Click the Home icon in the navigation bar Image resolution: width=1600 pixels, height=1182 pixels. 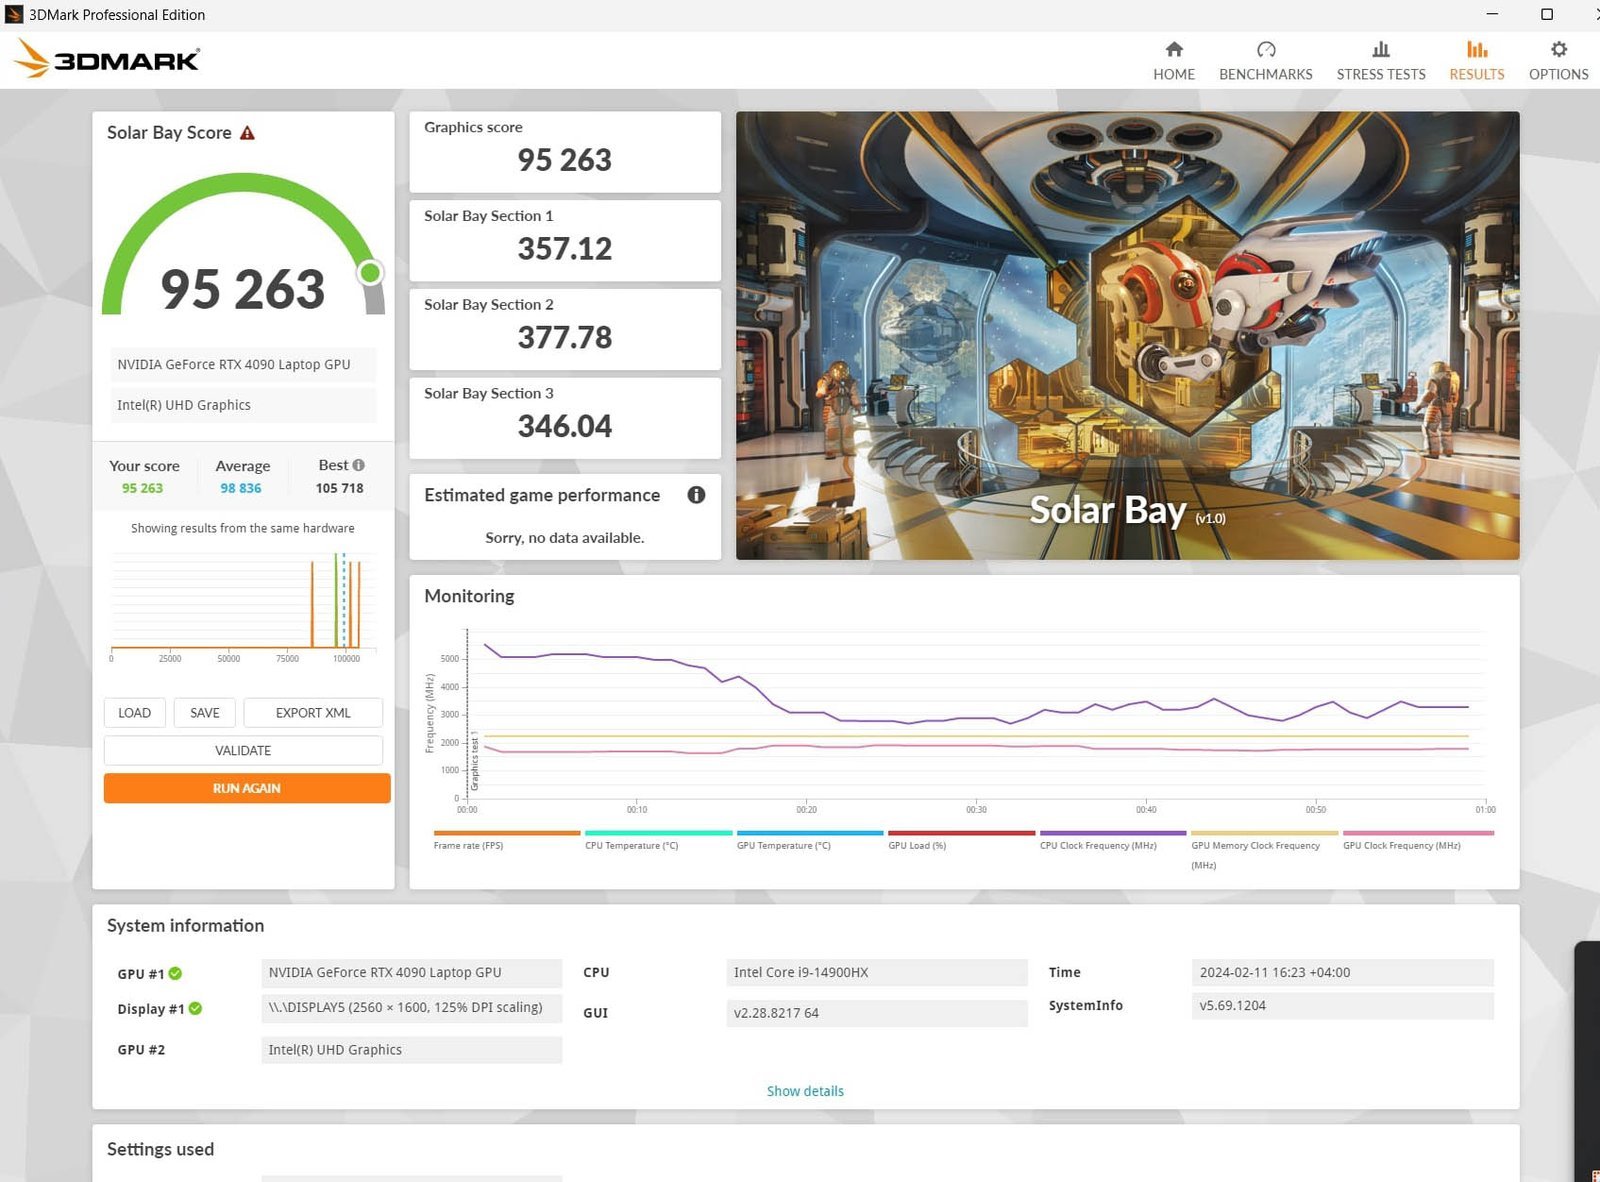click(x=1174, y=50)
